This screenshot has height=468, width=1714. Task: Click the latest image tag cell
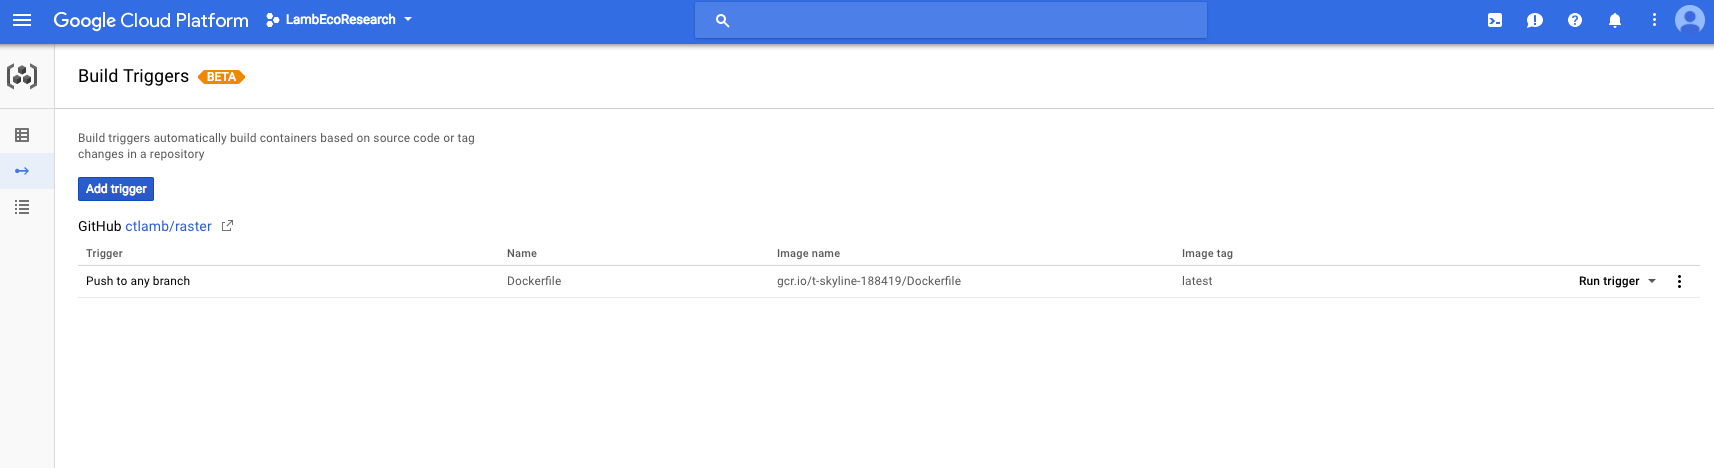click(x=1197, y=281)
